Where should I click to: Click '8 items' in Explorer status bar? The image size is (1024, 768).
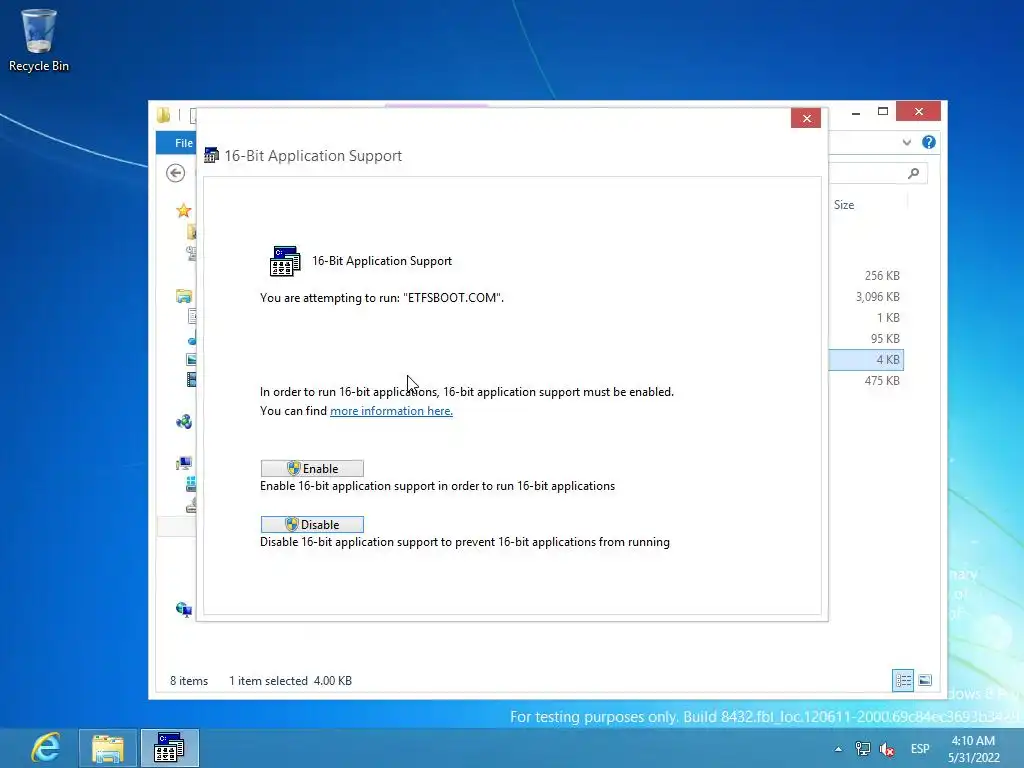189,680
